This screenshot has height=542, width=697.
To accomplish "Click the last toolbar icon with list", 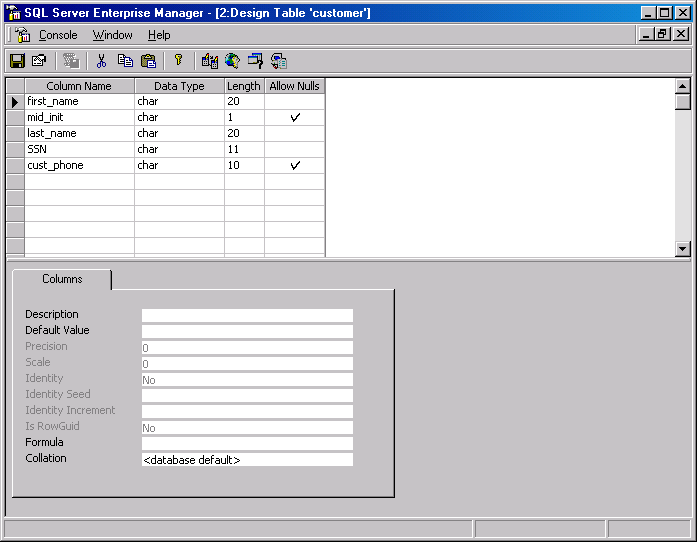I will coord(279,61).
